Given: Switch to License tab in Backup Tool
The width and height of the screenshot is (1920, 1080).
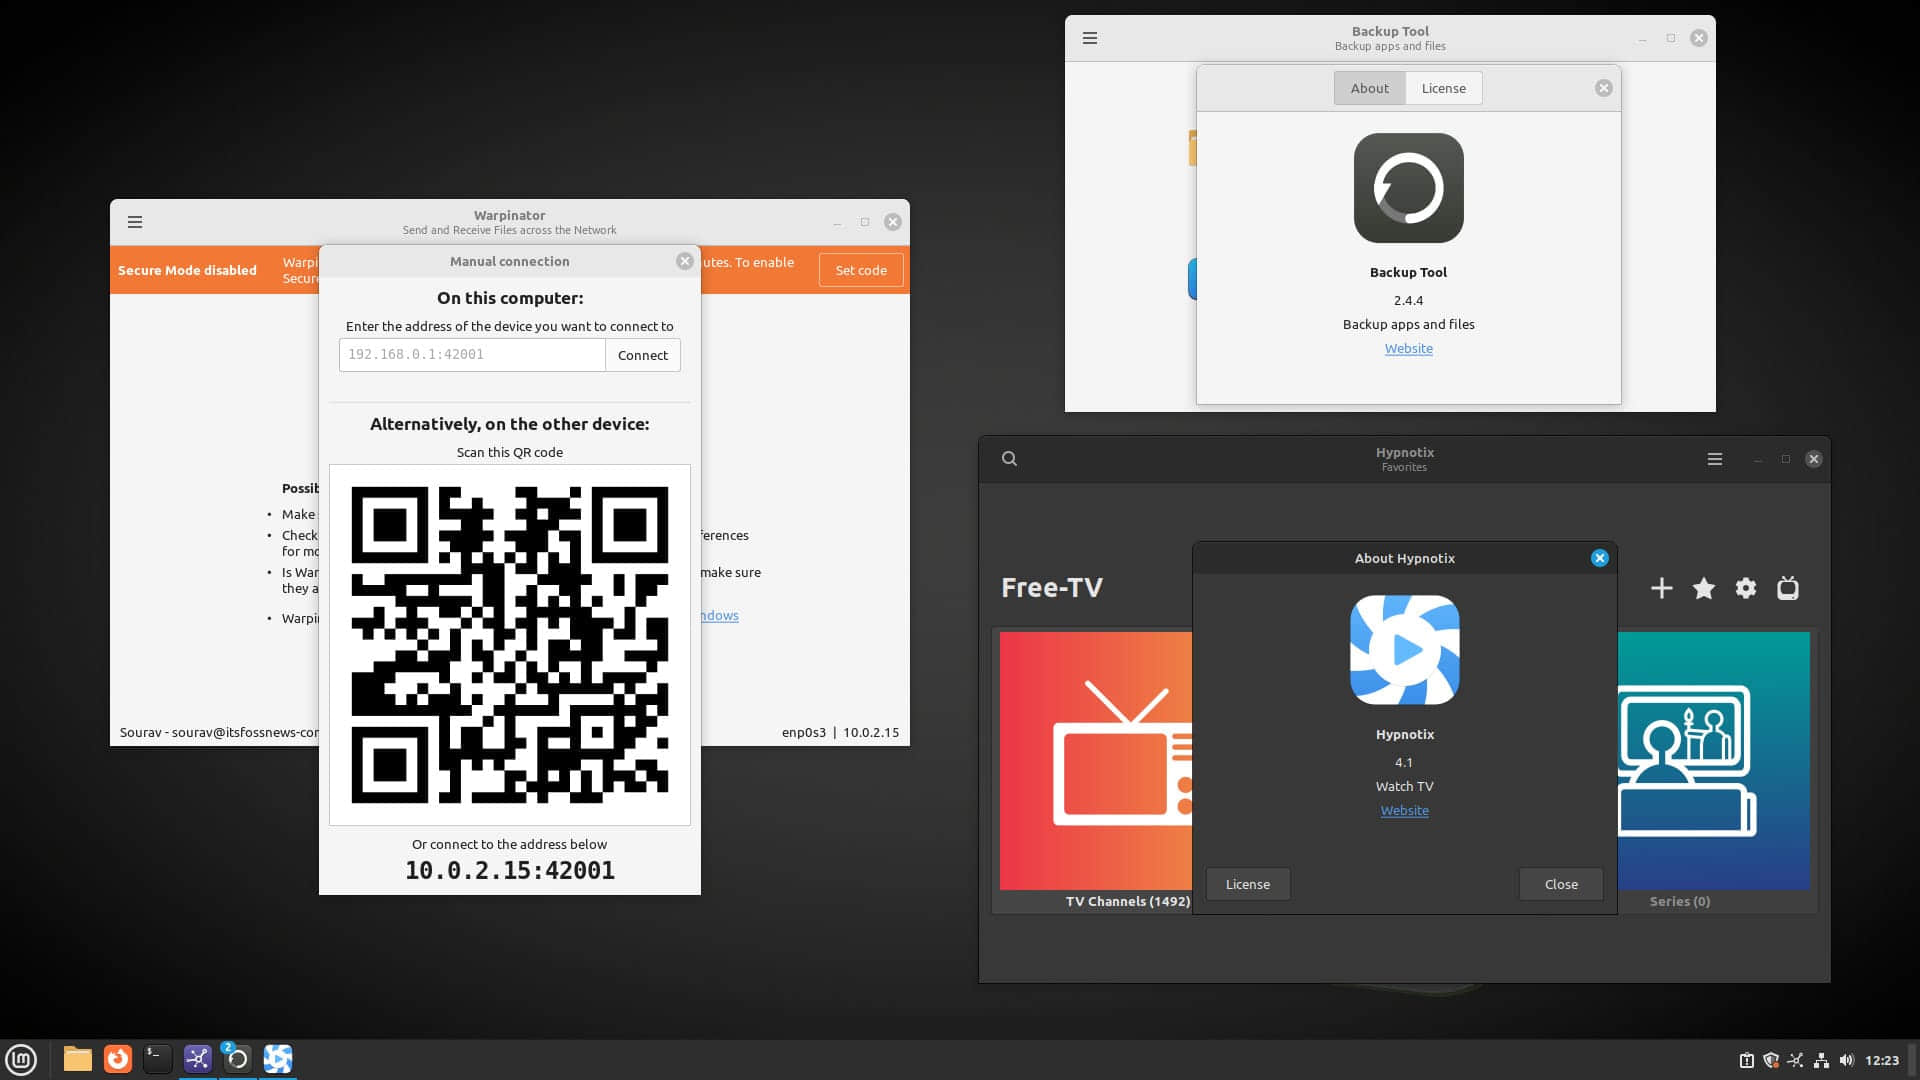Looking at the screenshot, I should click(1443, 88).
